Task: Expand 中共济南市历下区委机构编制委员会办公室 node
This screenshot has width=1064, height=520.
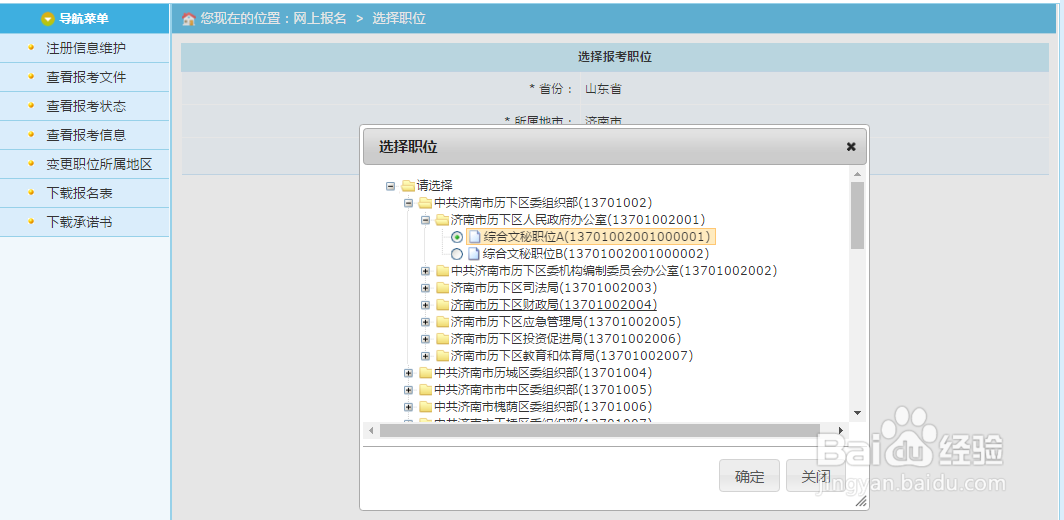Action: [x=425, y=271]
